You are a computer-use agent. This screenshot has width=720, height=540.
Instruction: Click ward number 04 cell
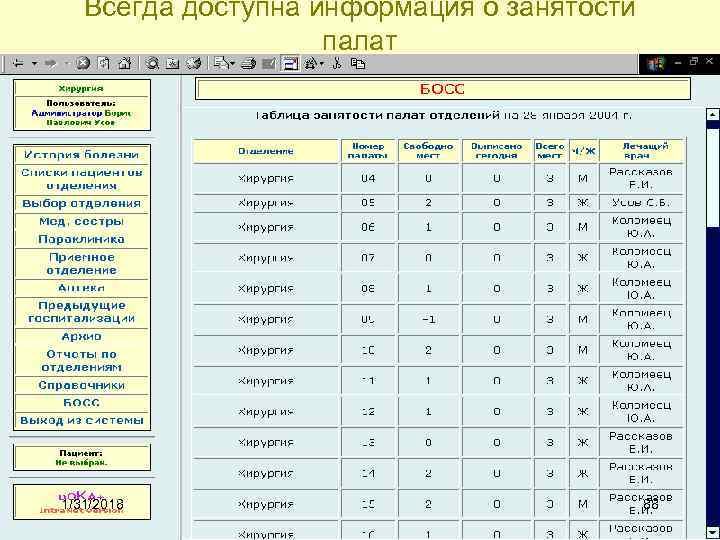(x=368, y=178)
